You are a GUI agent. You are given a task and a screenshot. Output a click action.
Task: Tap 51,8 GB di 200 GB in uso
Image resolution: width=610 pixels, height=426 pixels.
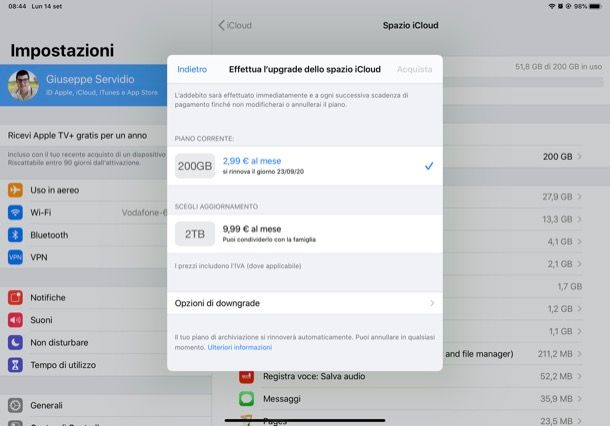tap(559, 67)
